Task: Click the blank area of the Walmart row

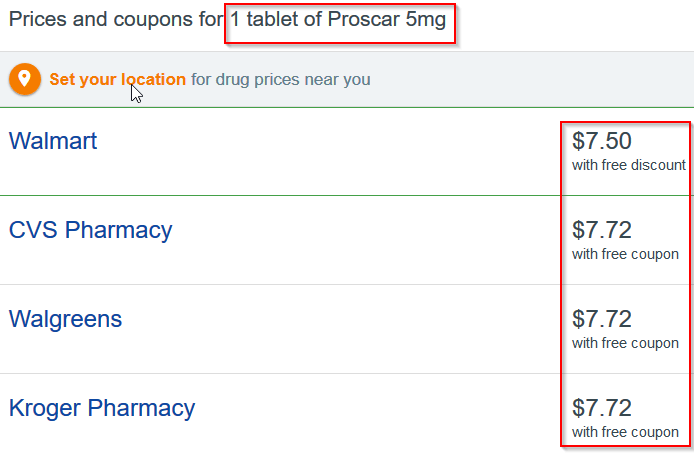Action: pyautogui.click(x=328, y=151)
